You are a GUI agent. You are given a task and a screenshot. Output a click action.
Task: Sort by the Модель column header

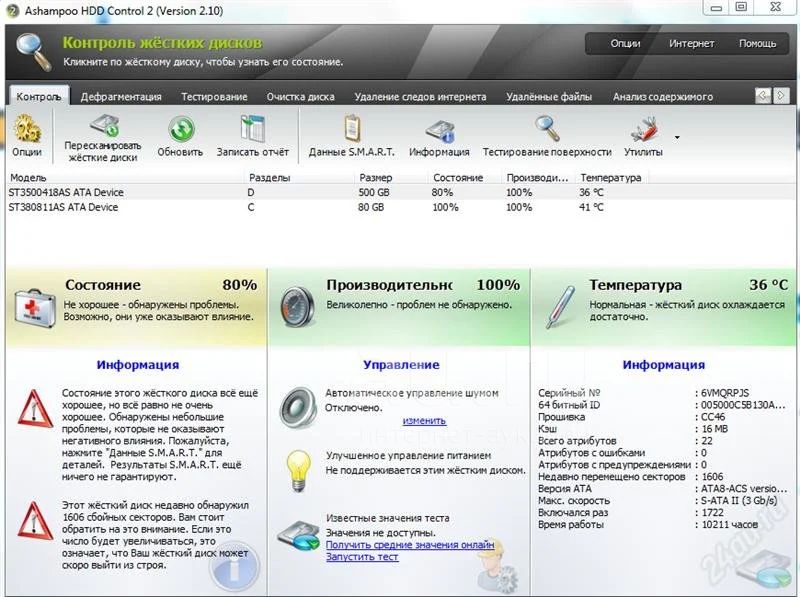[126, 178]
